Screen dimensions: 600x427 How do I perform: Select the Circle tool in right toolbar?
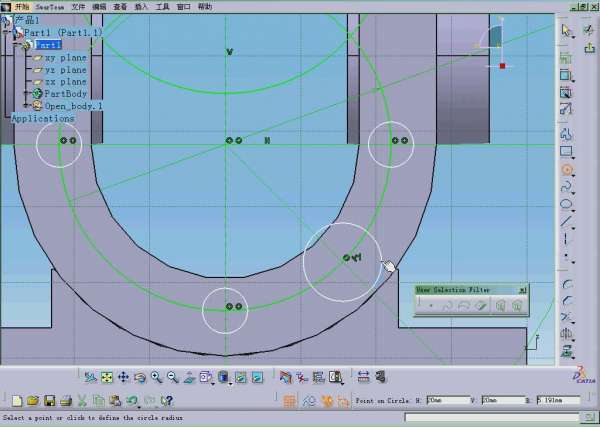(x=566, y=170)
